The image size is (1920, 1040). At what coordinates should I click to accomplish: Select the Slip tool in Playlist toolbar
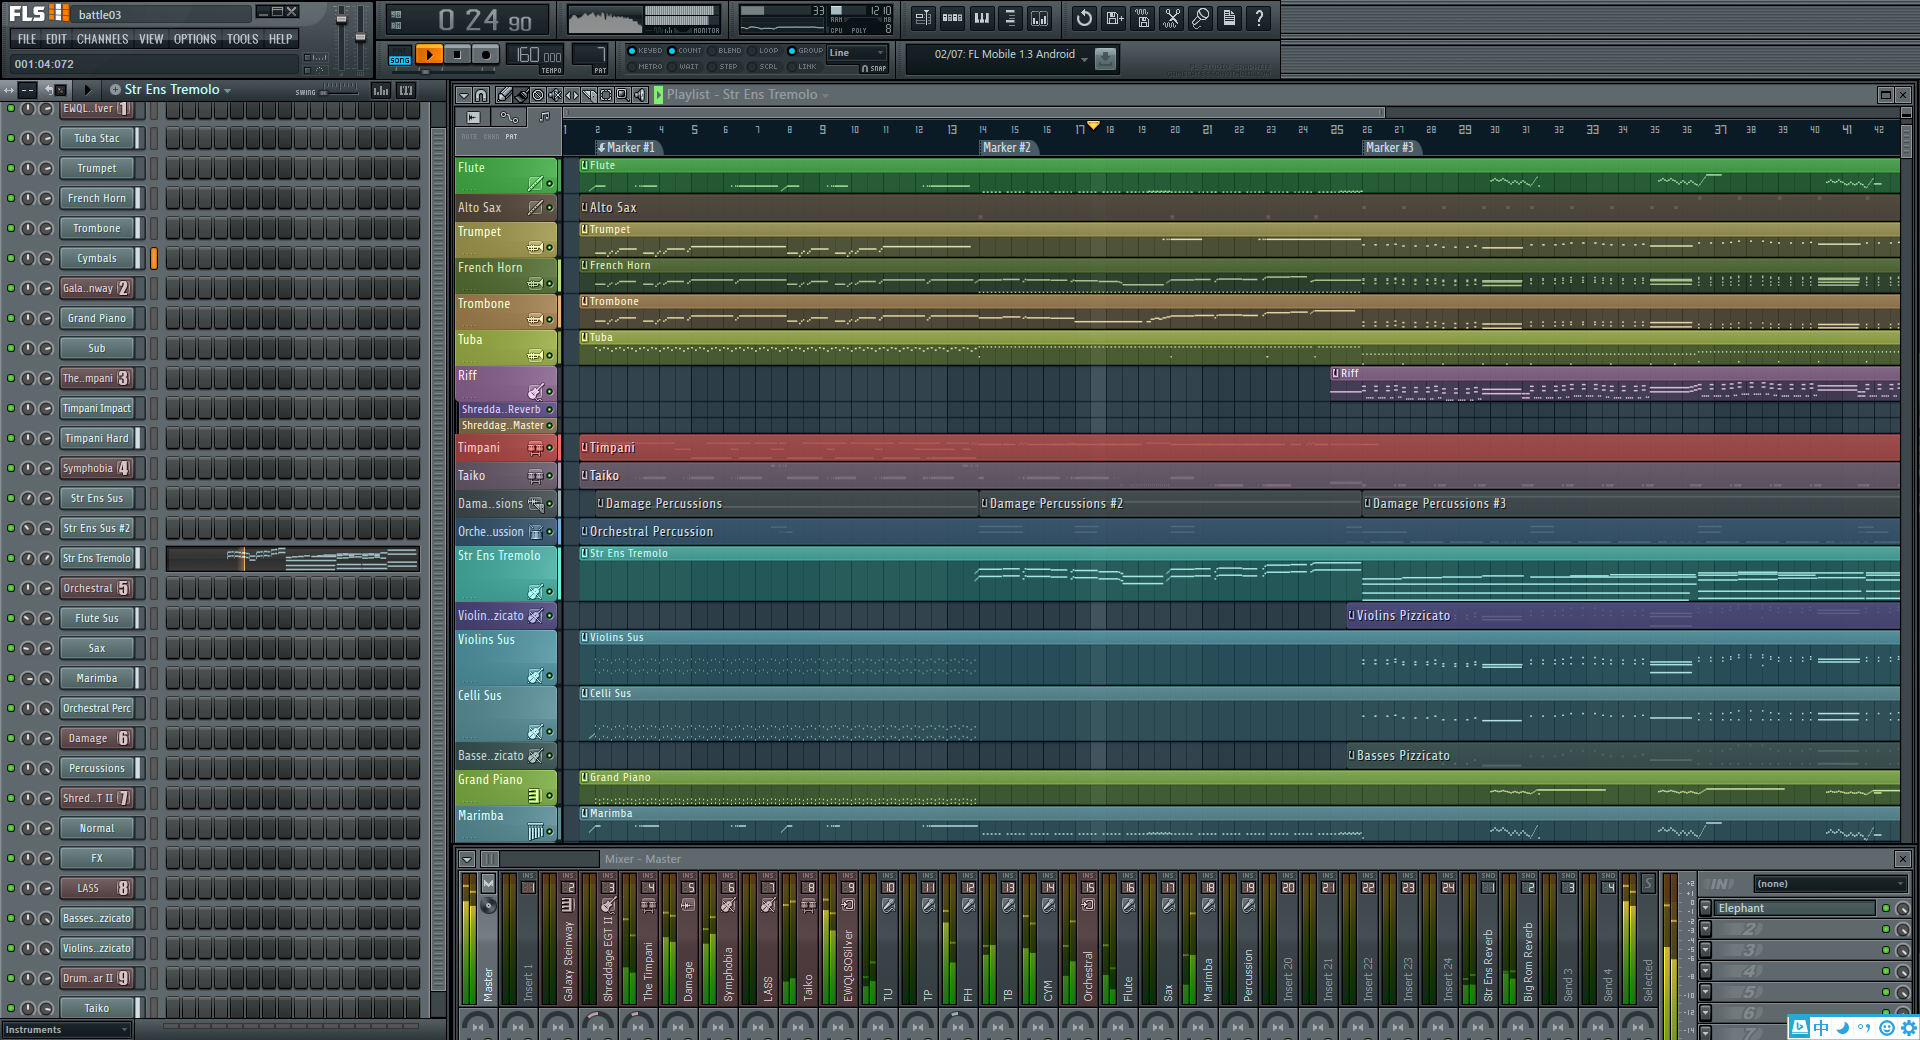pyautogui.click(x=572, y=95)
